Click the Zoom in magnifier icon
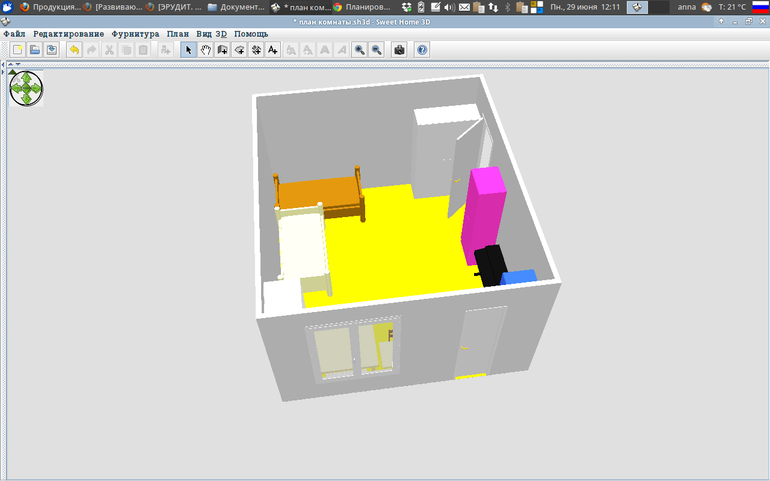This screenshot has width=770, height=481. pyautogui.click(x=359, y=50)
